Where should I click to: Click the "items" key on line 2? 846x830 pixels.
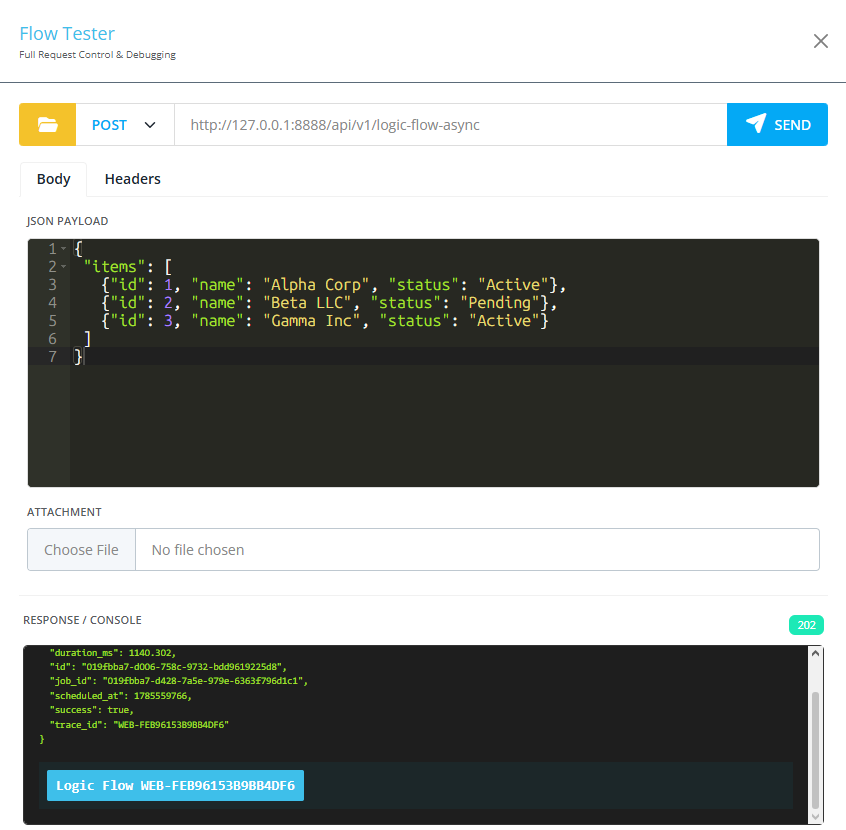tap(114, 267)
